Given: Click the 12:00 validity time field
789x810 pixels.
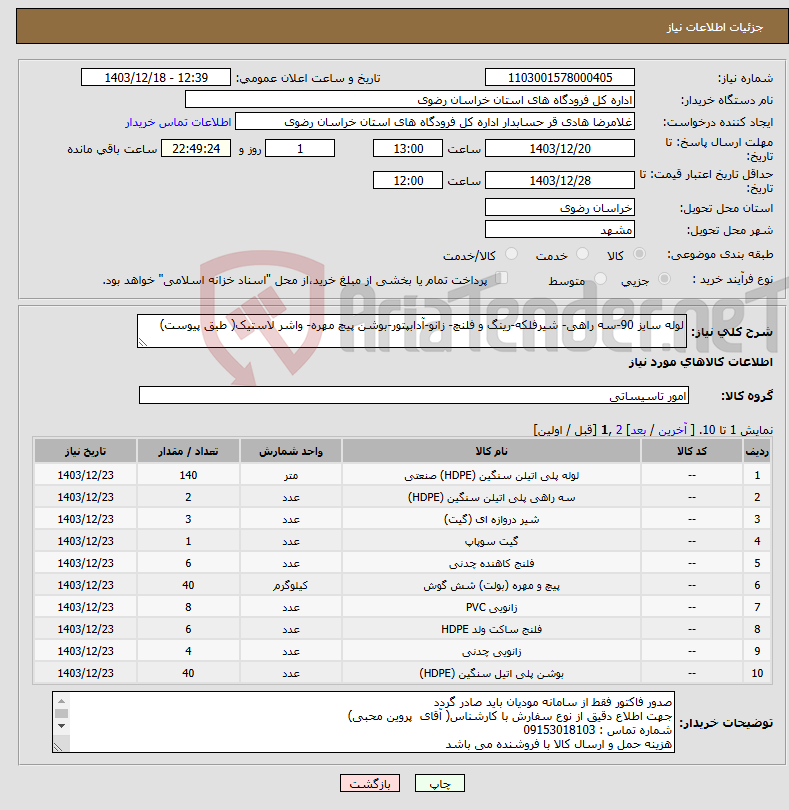Looking at the screenshot, I should pos(408,181).
